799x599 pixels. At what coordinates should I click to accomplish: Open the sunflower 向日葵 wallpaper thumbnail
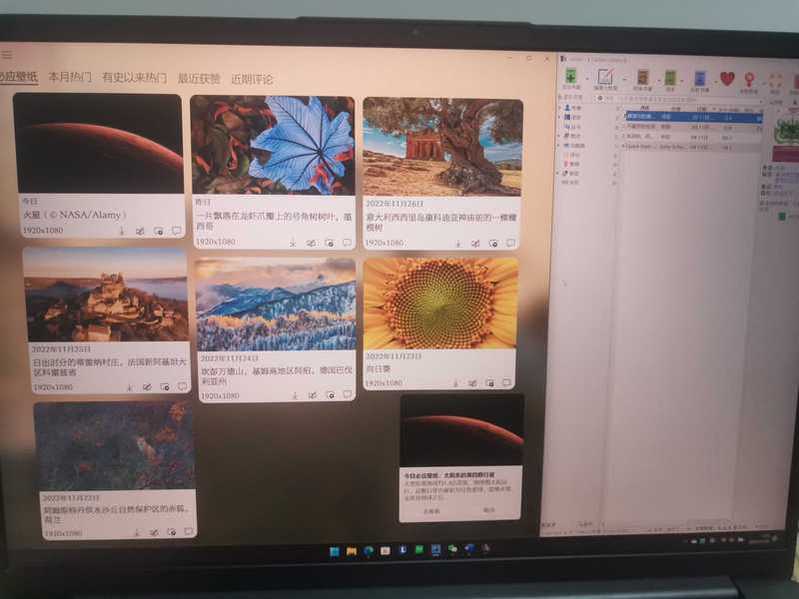coord(441,304)
